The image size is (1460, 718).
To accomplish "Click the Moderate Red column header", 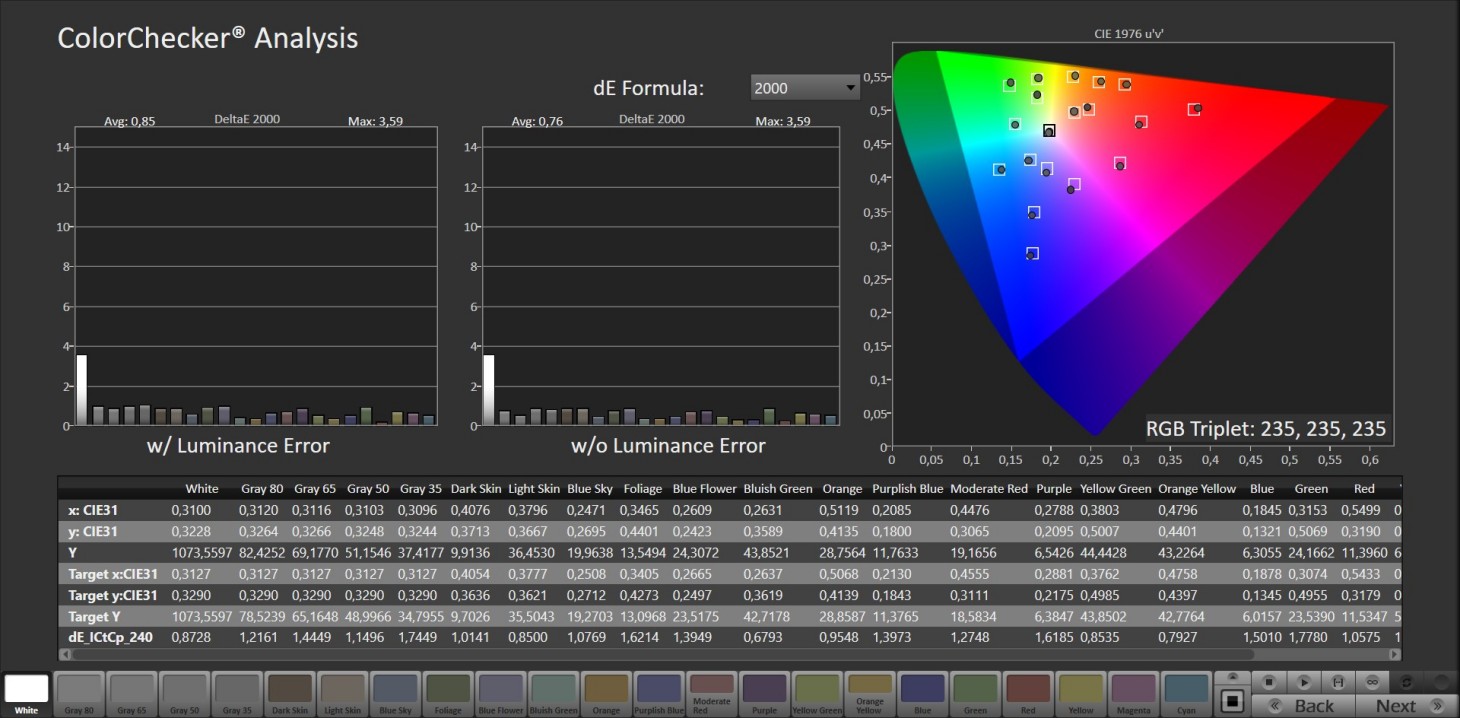I will pyautogui.click(x=988, y=489).
